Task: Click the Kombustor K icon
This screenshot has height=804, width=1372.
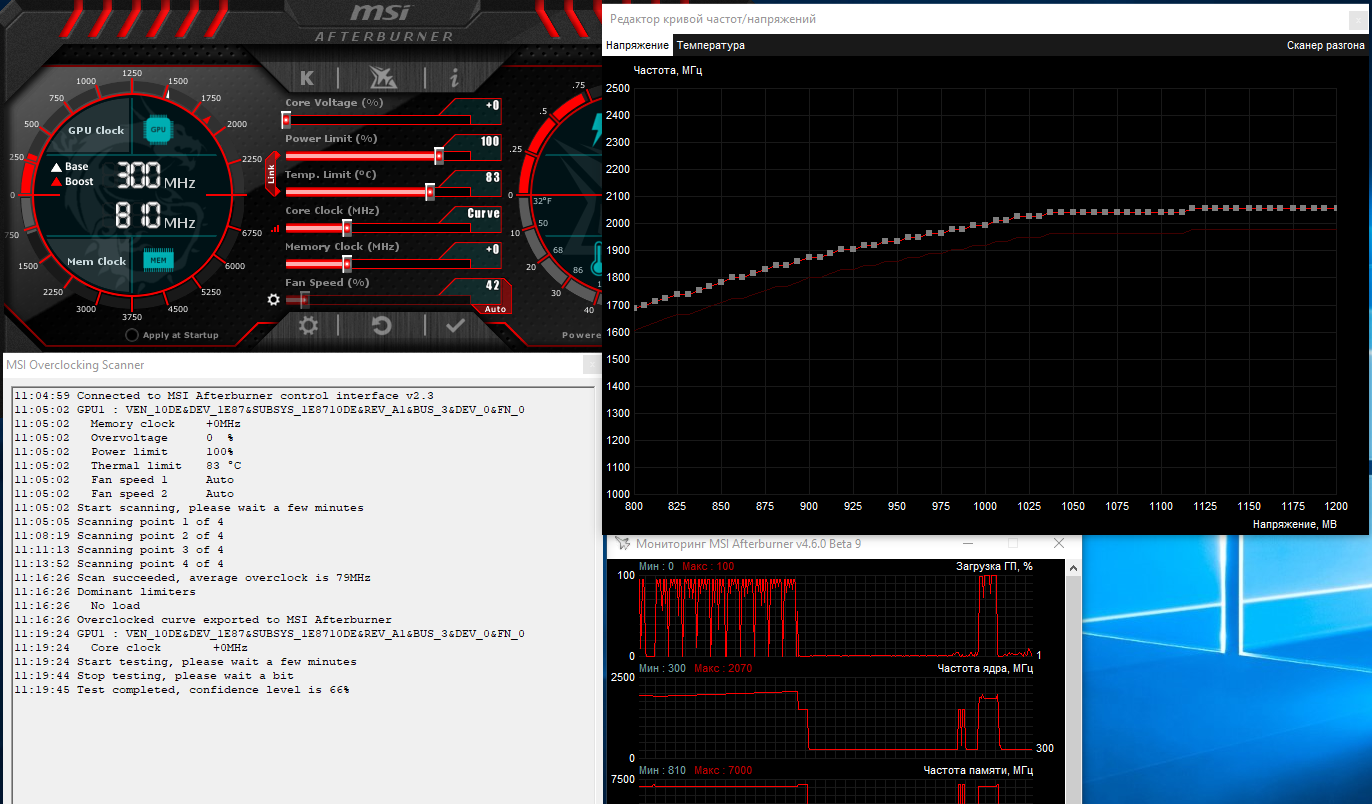Action: [x=307, y=78]
